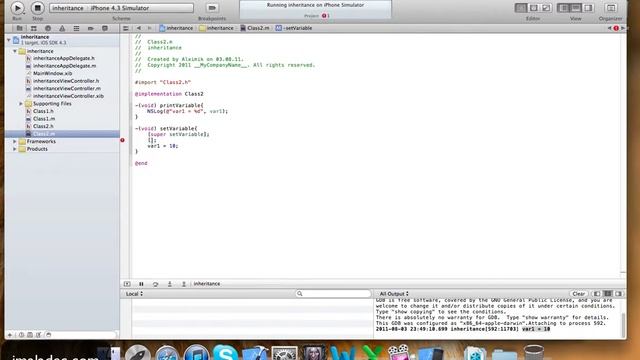
Task: Click the Step Over debug button
Action: tap(156, 284)
